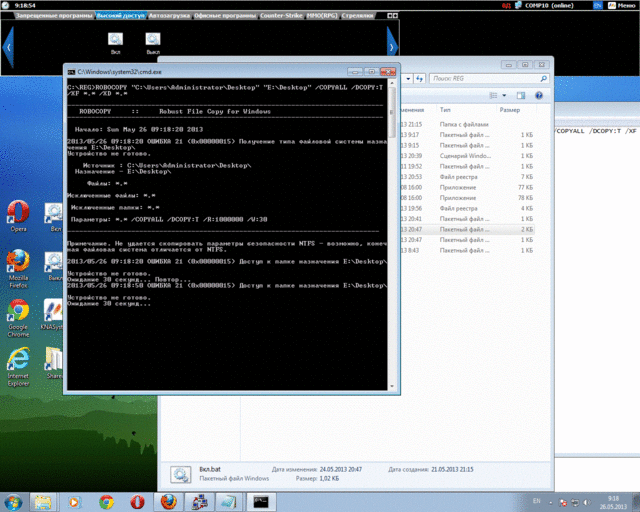Click COMP10 (online) status in top bar
The image size is (640, 512).
549,5
